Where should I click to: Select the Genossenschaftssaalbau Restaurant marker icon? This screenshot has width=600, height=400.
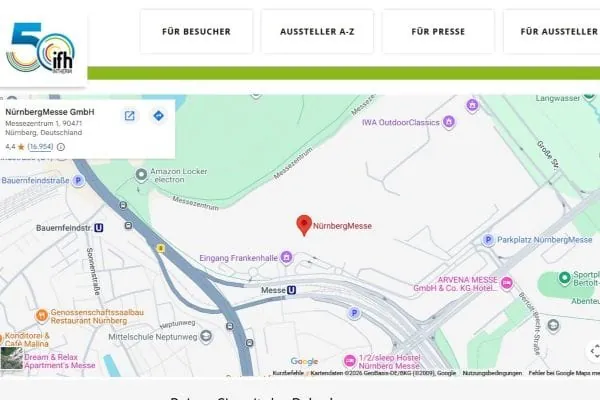[41, 316]
